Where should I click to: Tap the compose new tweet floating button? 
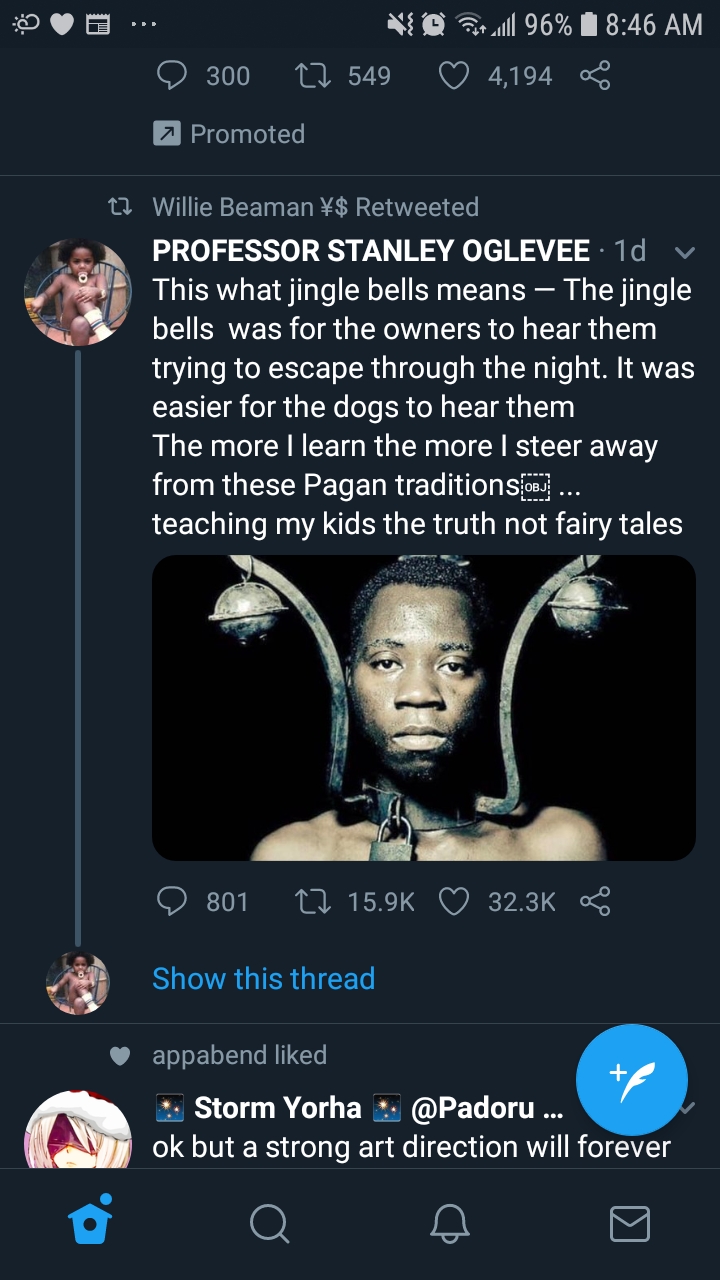coord(632,1080)
